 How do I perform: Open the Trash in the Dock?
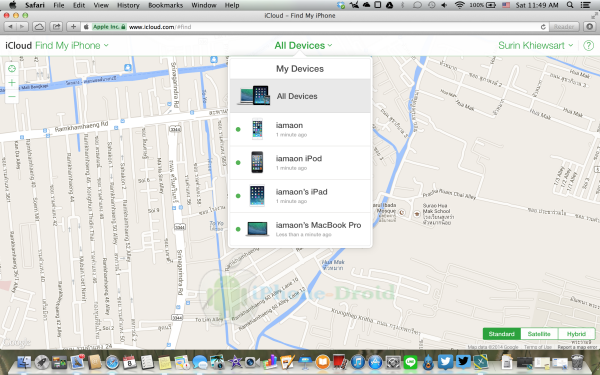coord(577,362)
